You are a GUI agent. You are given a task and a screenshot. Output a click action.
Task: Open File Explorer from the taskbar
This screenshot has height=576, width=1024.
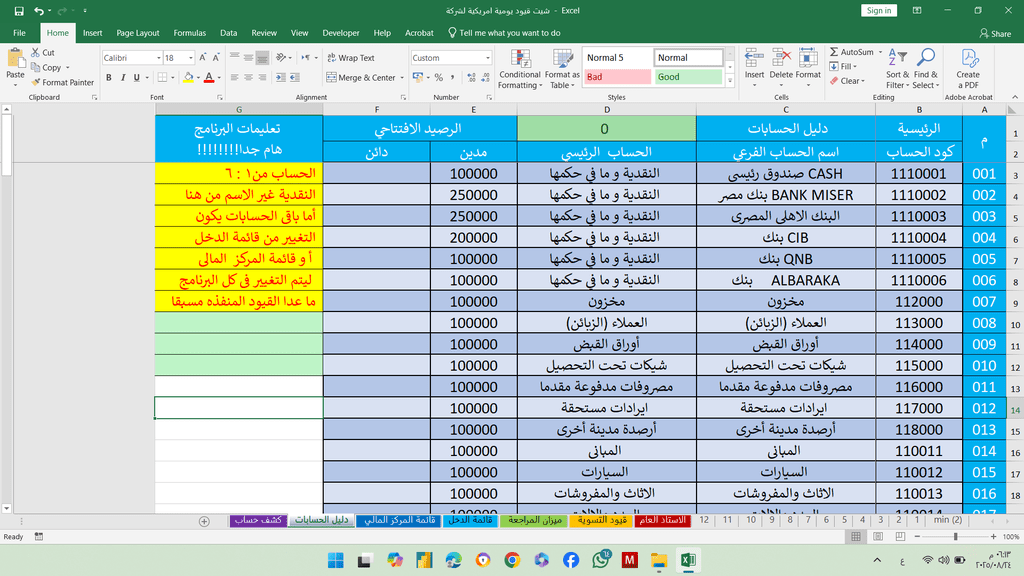point(658,560)
